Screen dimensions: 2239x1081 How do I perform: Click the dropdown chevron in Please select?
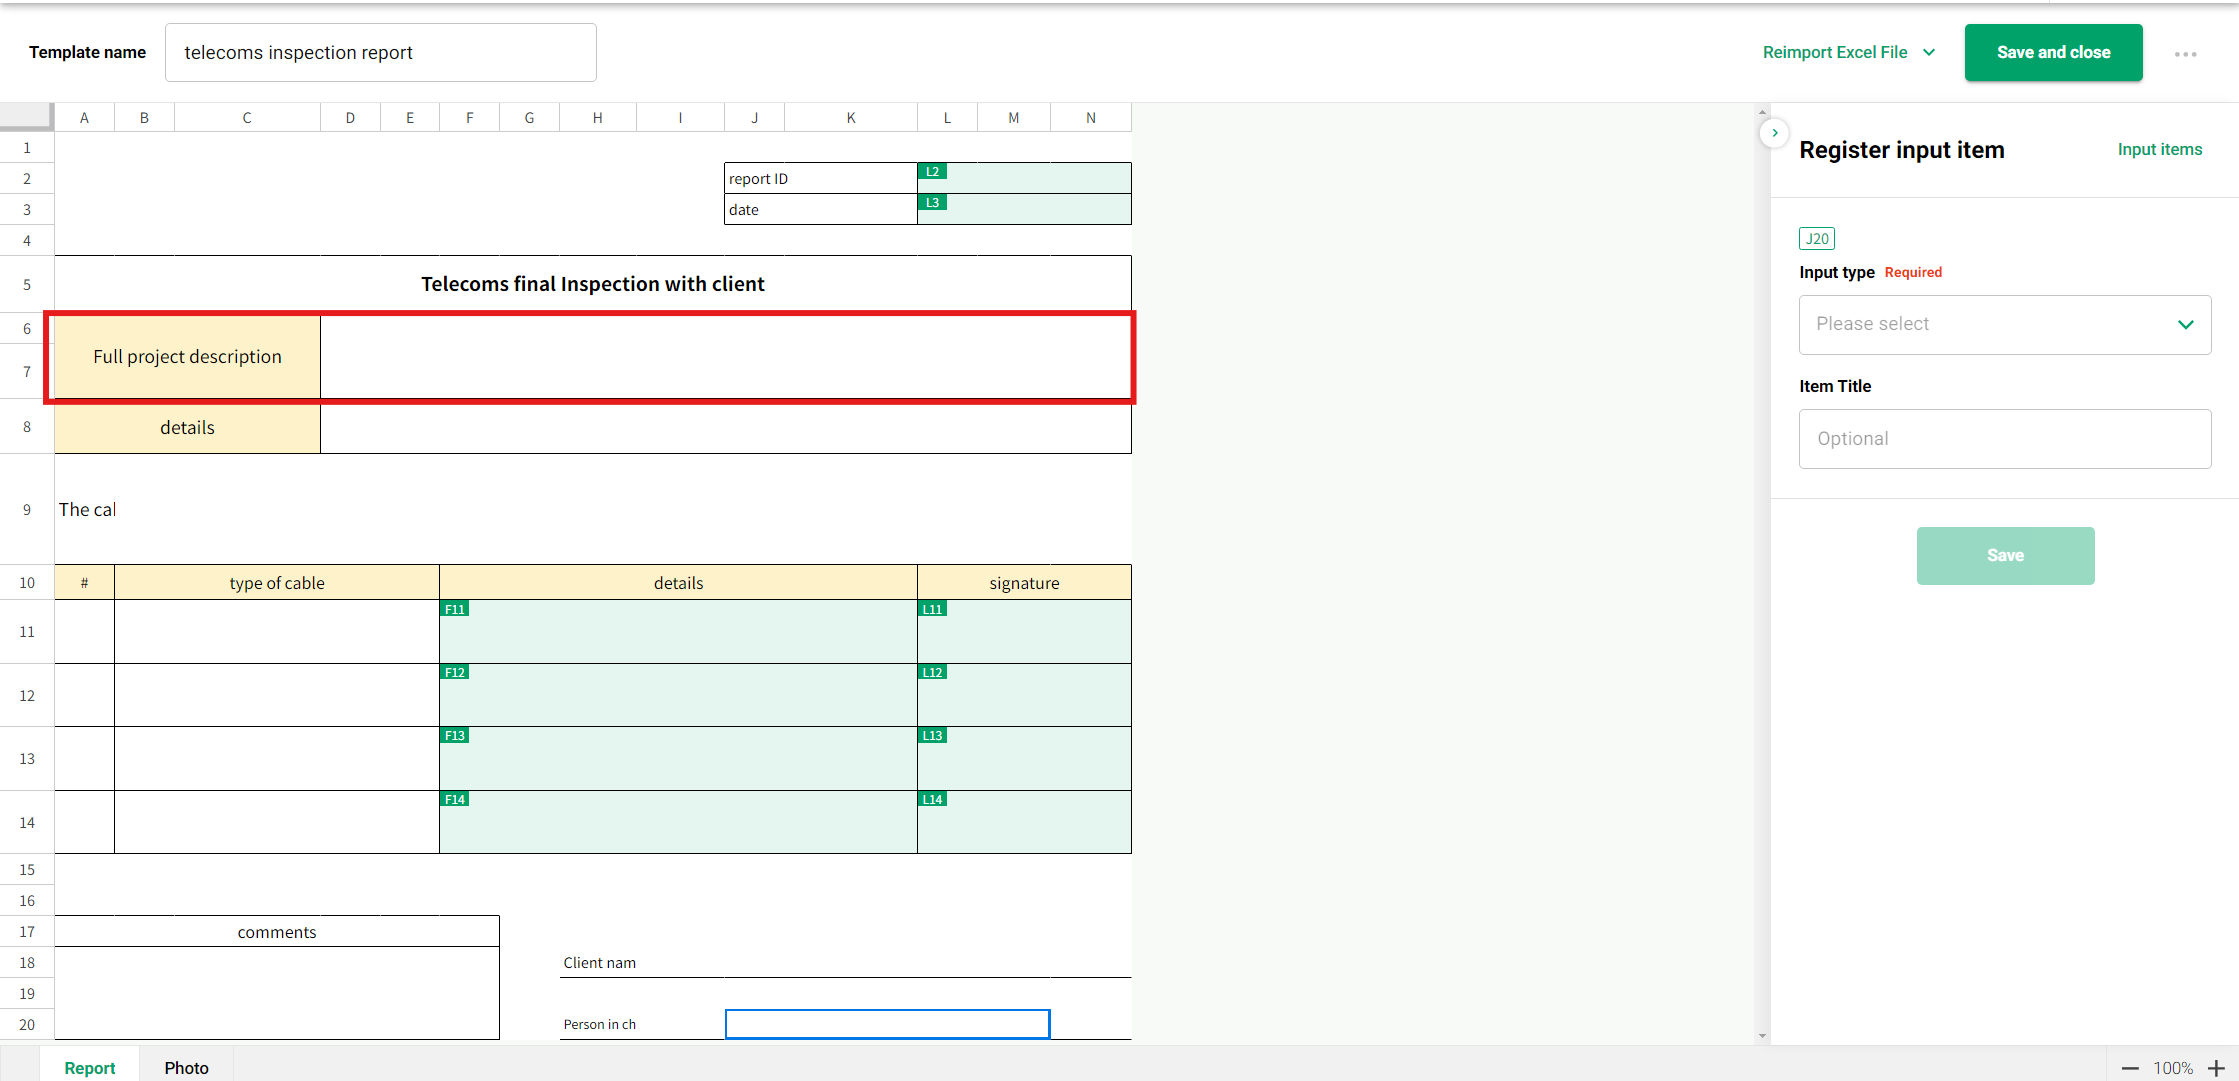point(2185,324)
